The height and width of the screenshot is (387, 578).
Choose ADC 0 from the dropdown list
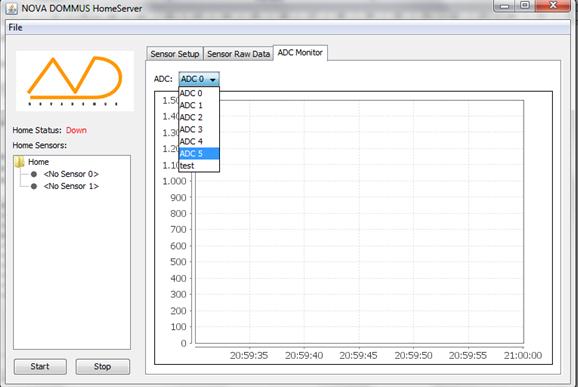tap(199, 93)
